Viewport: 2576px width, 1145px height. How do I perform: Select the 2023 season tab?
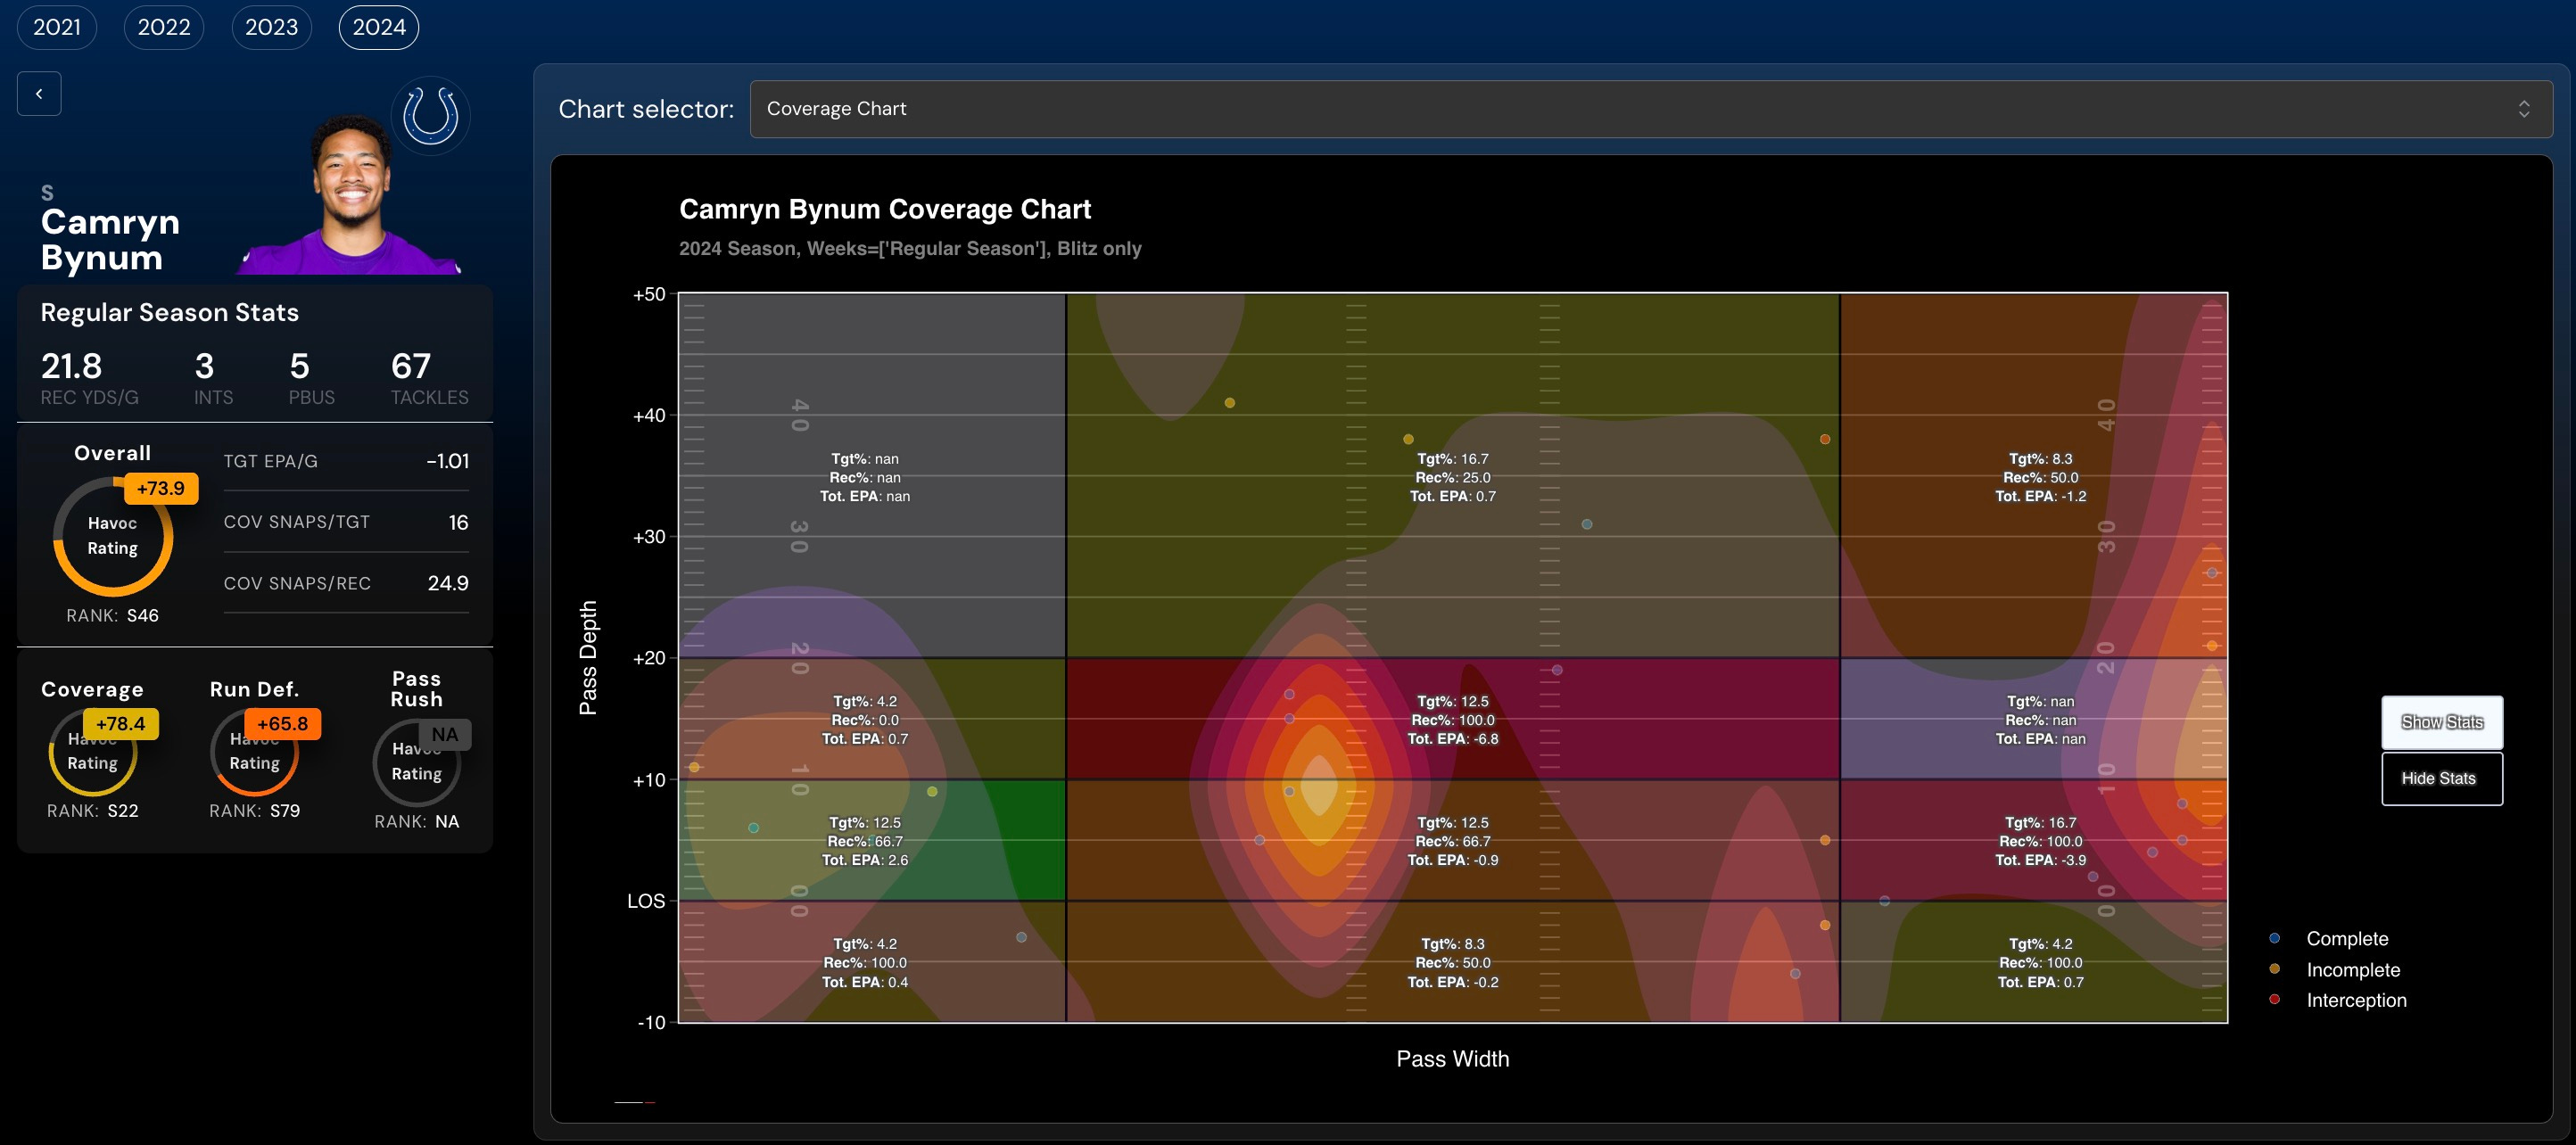[x=271, y=27]
